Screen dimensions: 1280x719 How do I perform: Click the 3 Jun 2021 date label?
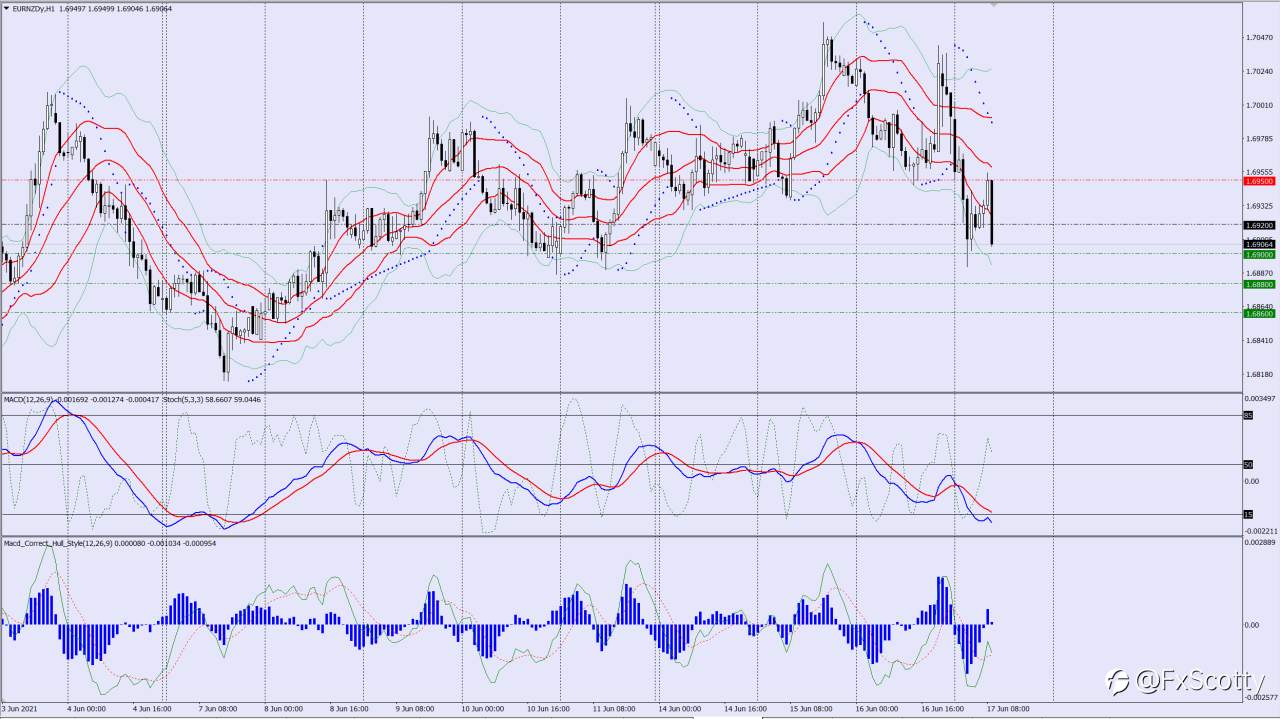[20, 709]
